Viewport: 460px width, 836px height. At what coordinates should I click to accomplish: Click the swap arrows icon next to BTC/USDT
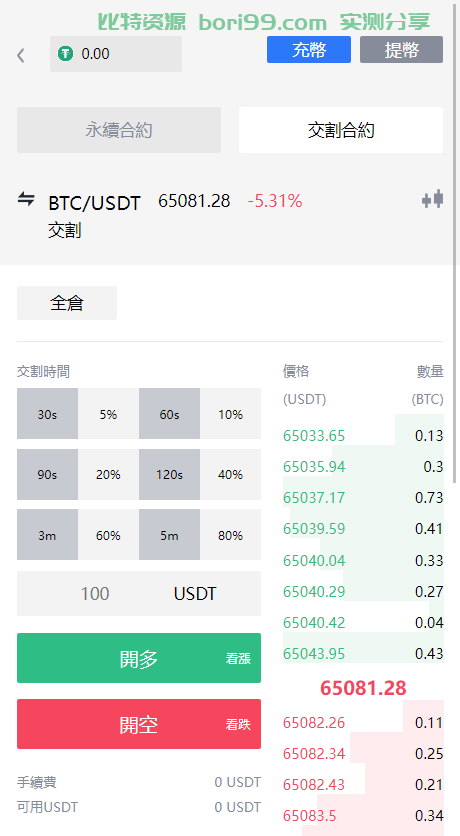tap(26, 199)
